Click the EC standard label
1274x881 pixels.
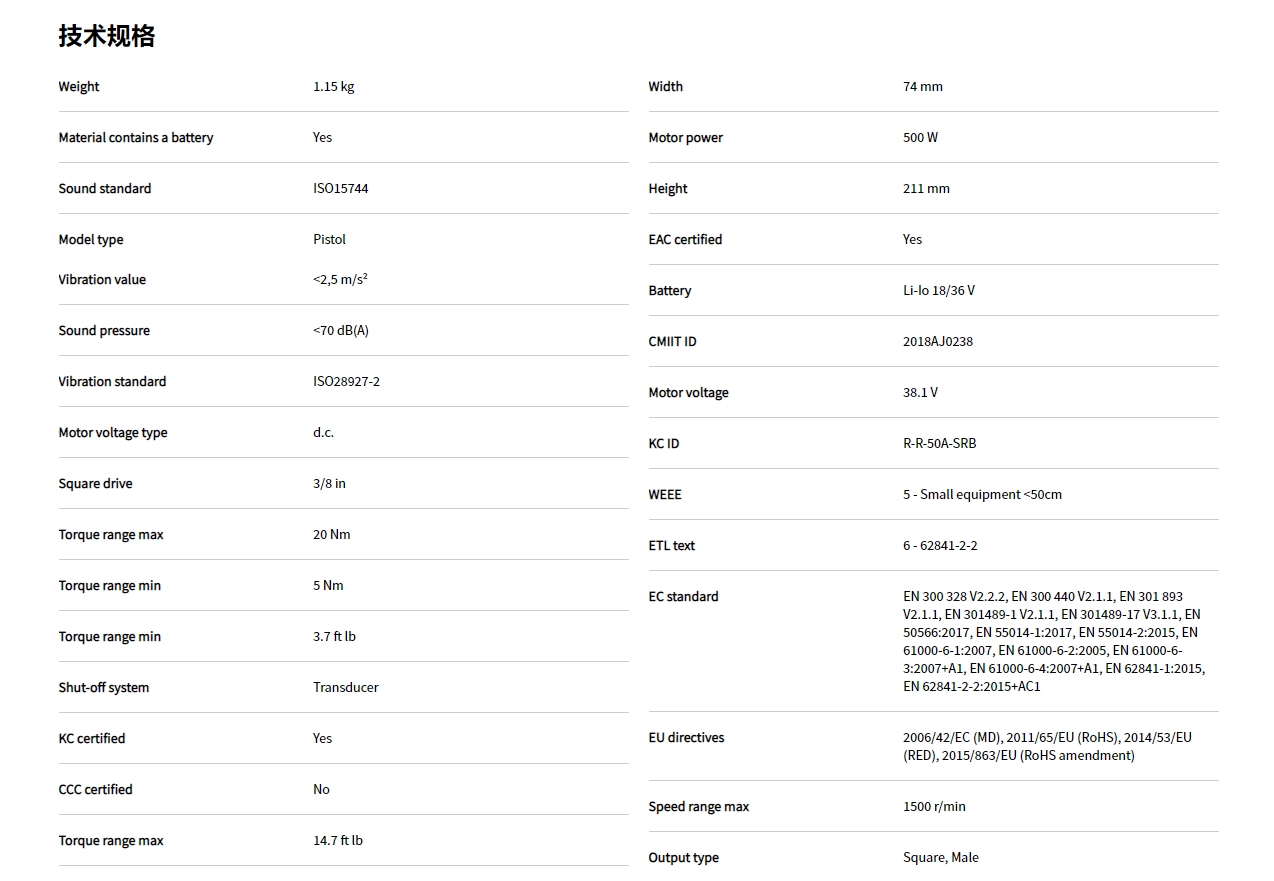[683, 597]
